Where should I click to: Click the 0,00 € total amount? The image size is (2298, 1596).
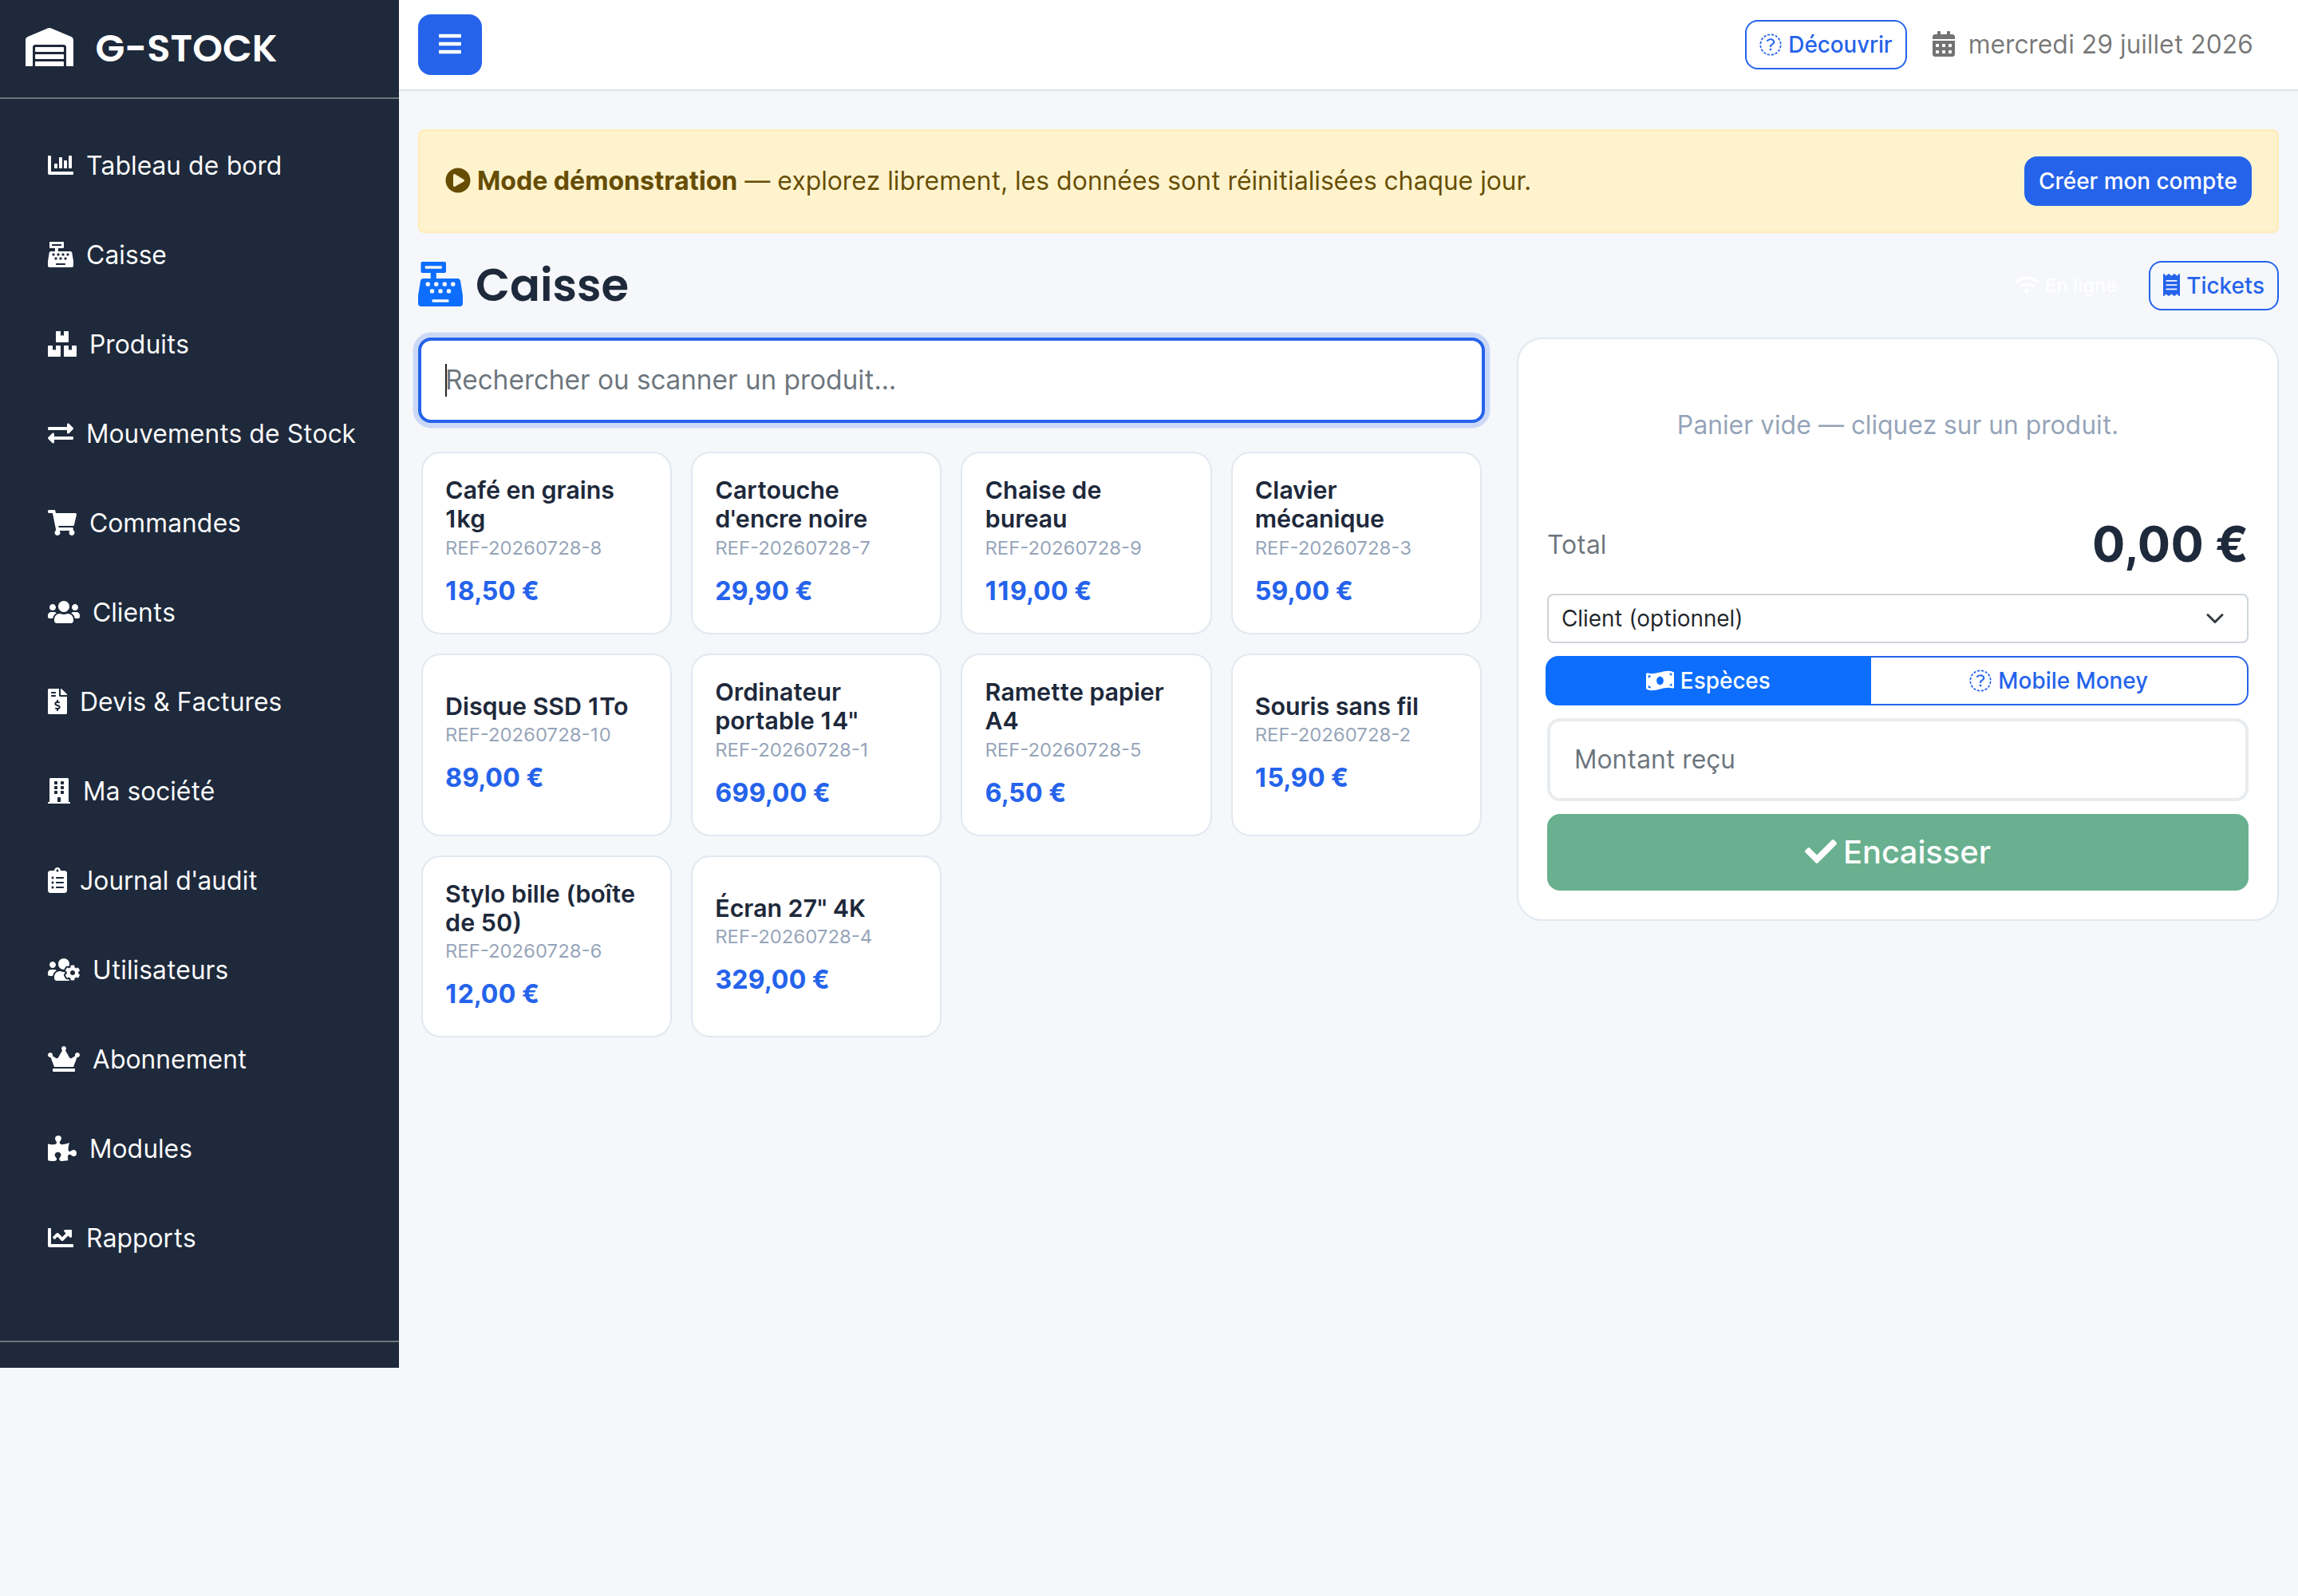tap(2169, 545)
